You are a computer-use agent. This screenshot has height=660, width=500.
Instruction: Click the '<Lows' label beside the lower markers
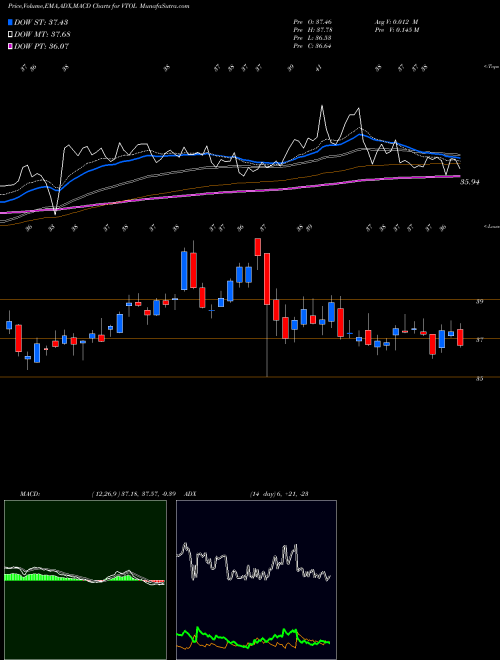[x=492, y=226]
